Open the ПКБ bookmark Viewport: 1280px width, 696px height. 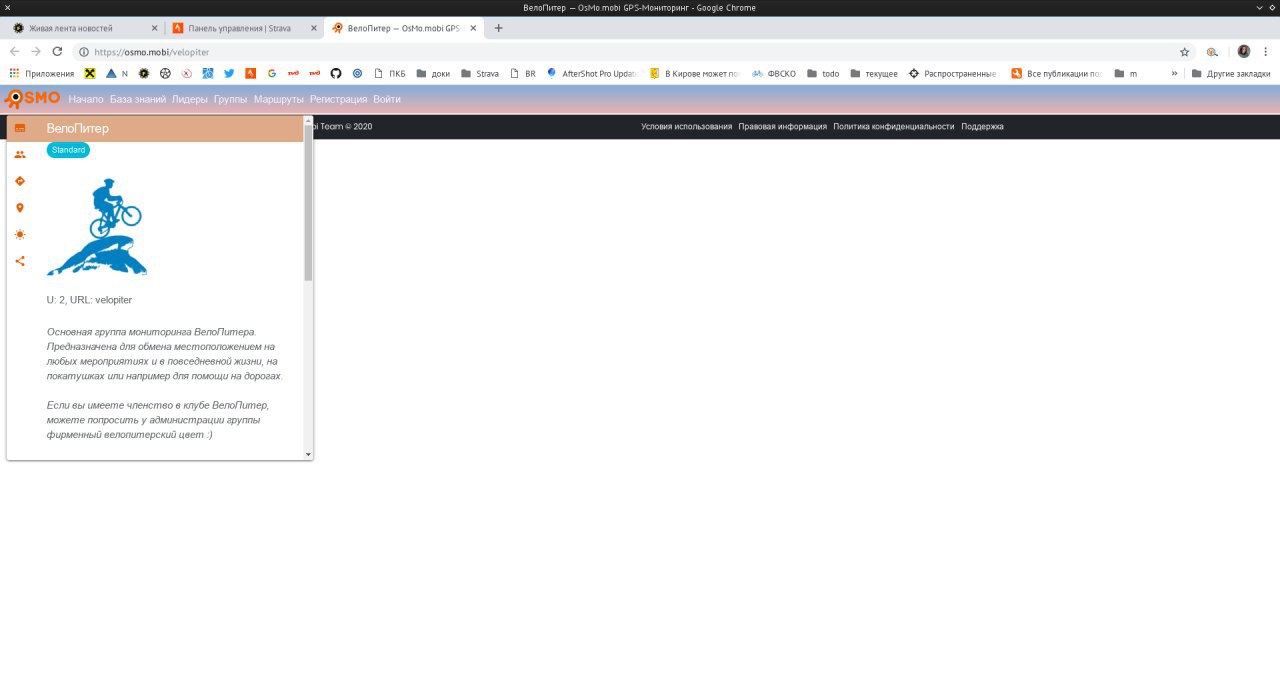coord(390,73)
